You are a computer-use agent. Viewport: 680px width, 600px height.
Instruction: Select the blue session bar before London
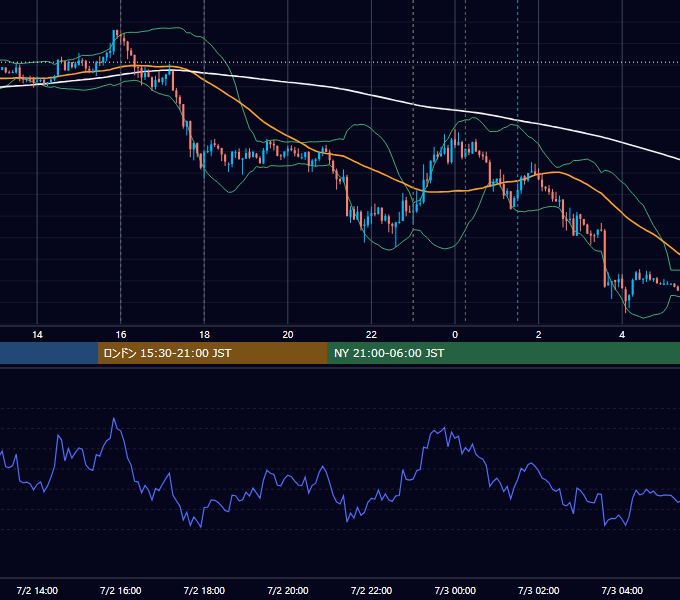tap(49, 353)
